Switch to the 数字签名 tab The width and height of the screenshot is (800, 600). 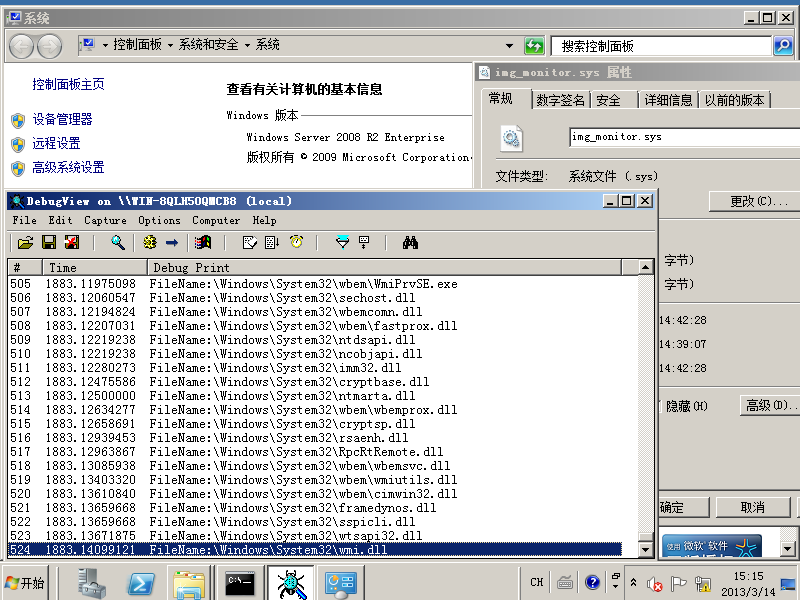[561, 100]
